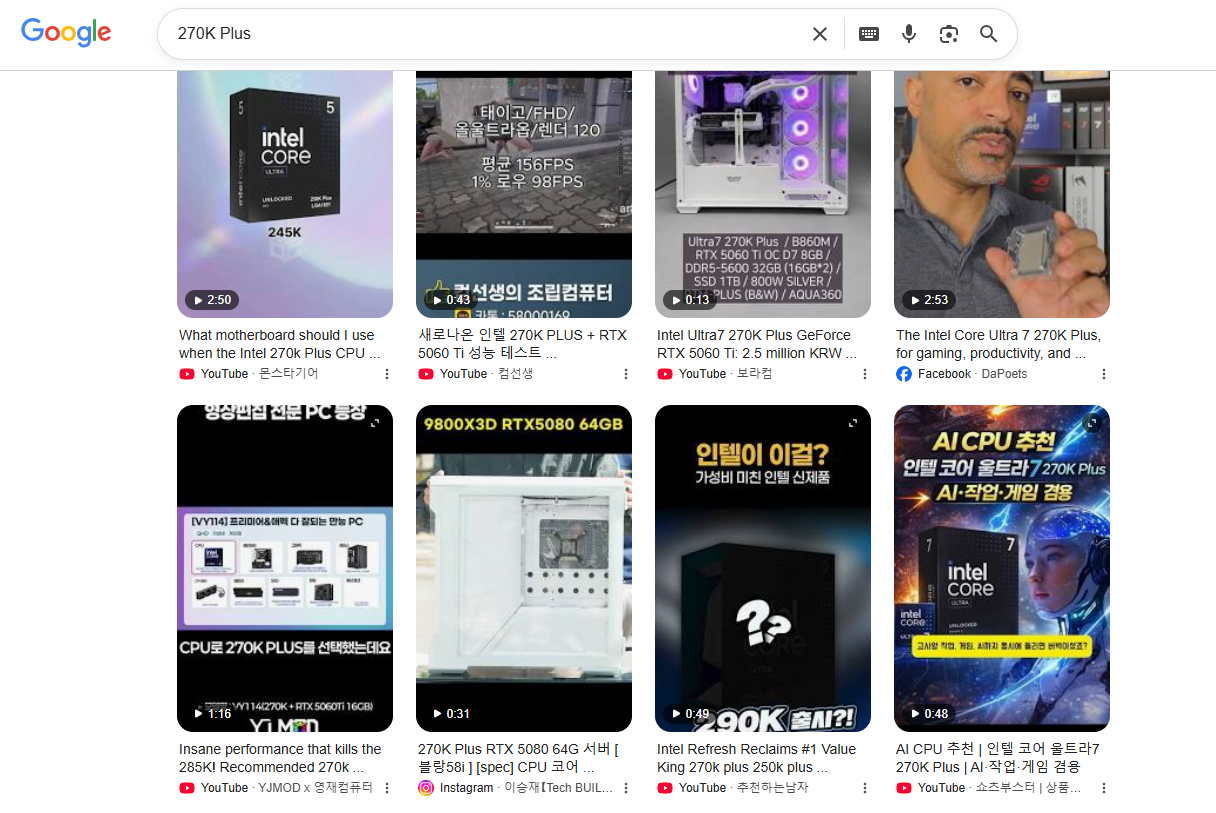
Task: Open options menu for 추천하는남자 video
Action: pos(865,788)
